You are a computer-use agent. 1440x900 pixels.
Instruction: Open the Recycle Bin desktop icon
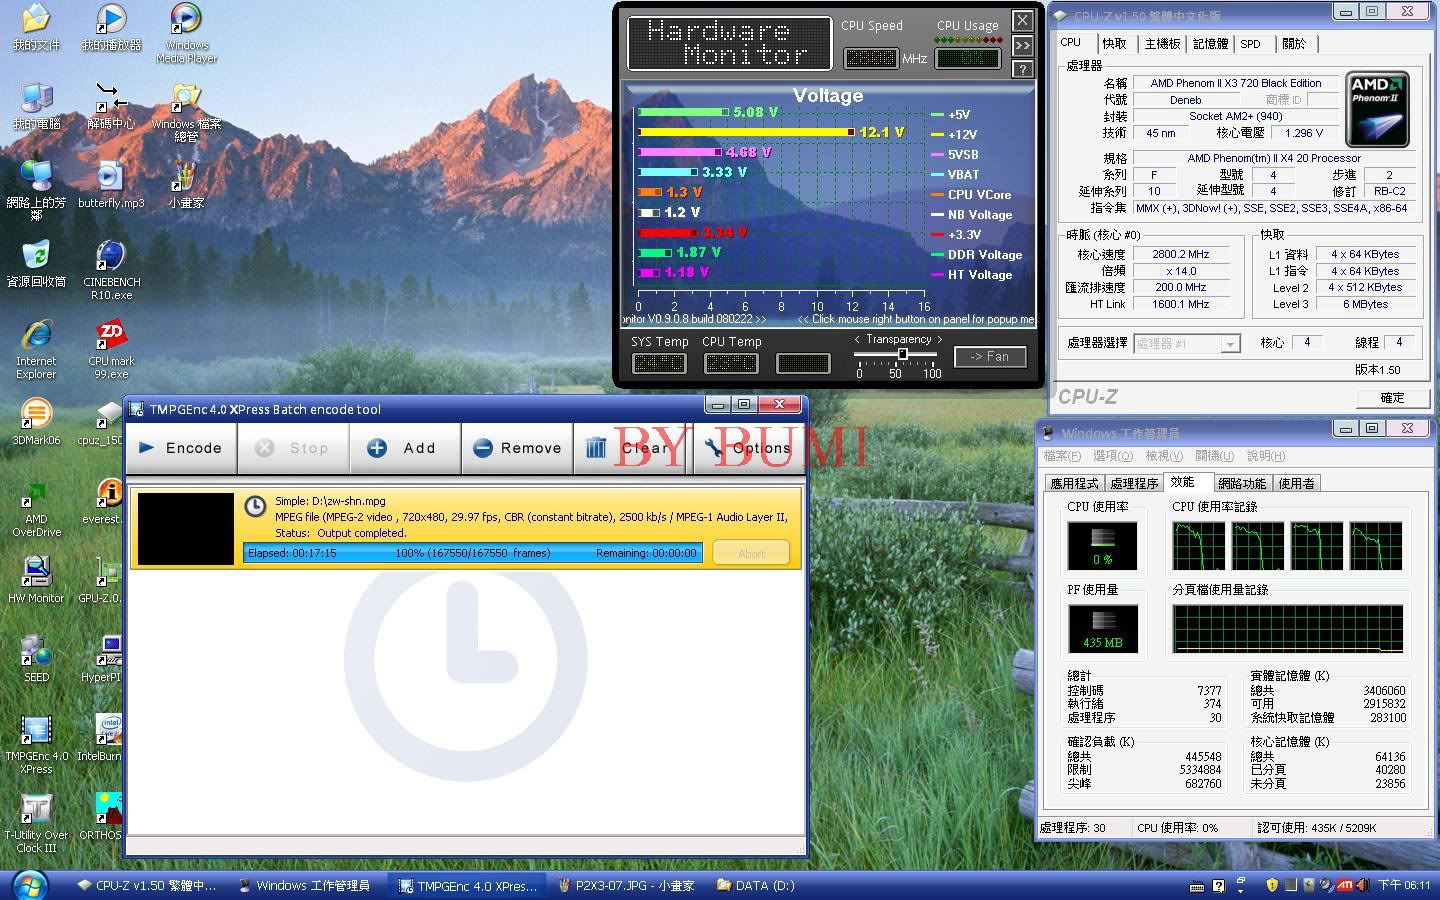coord(36,263)
